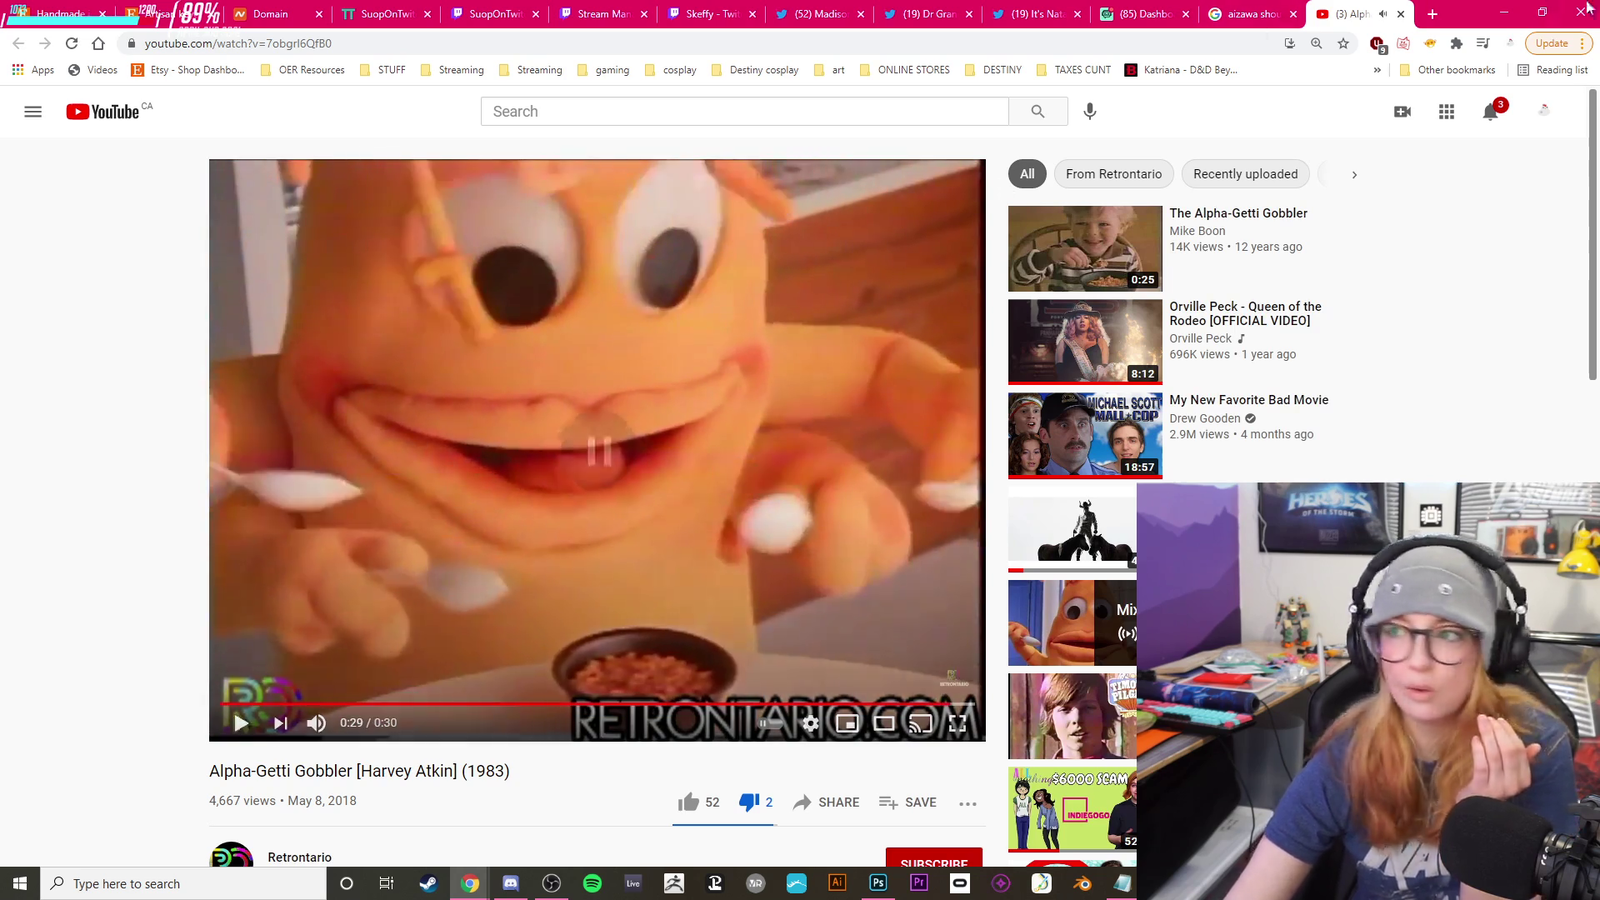
Task: Expand hidden bookmarks with double chevron
Action: coord(1377,70)
